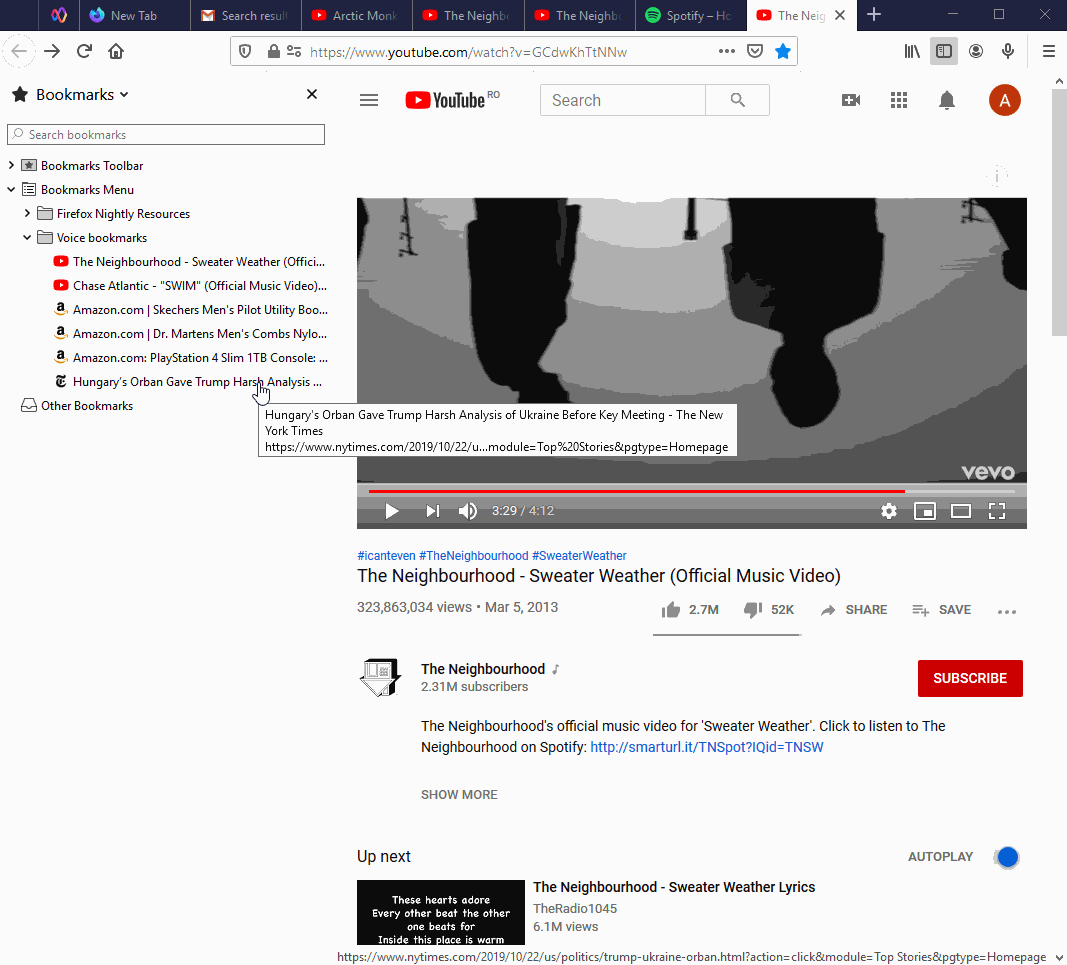Viewport: 1067px width, 965px height.
Task: Switch to the New Tab tab
Action: [135, 15]
